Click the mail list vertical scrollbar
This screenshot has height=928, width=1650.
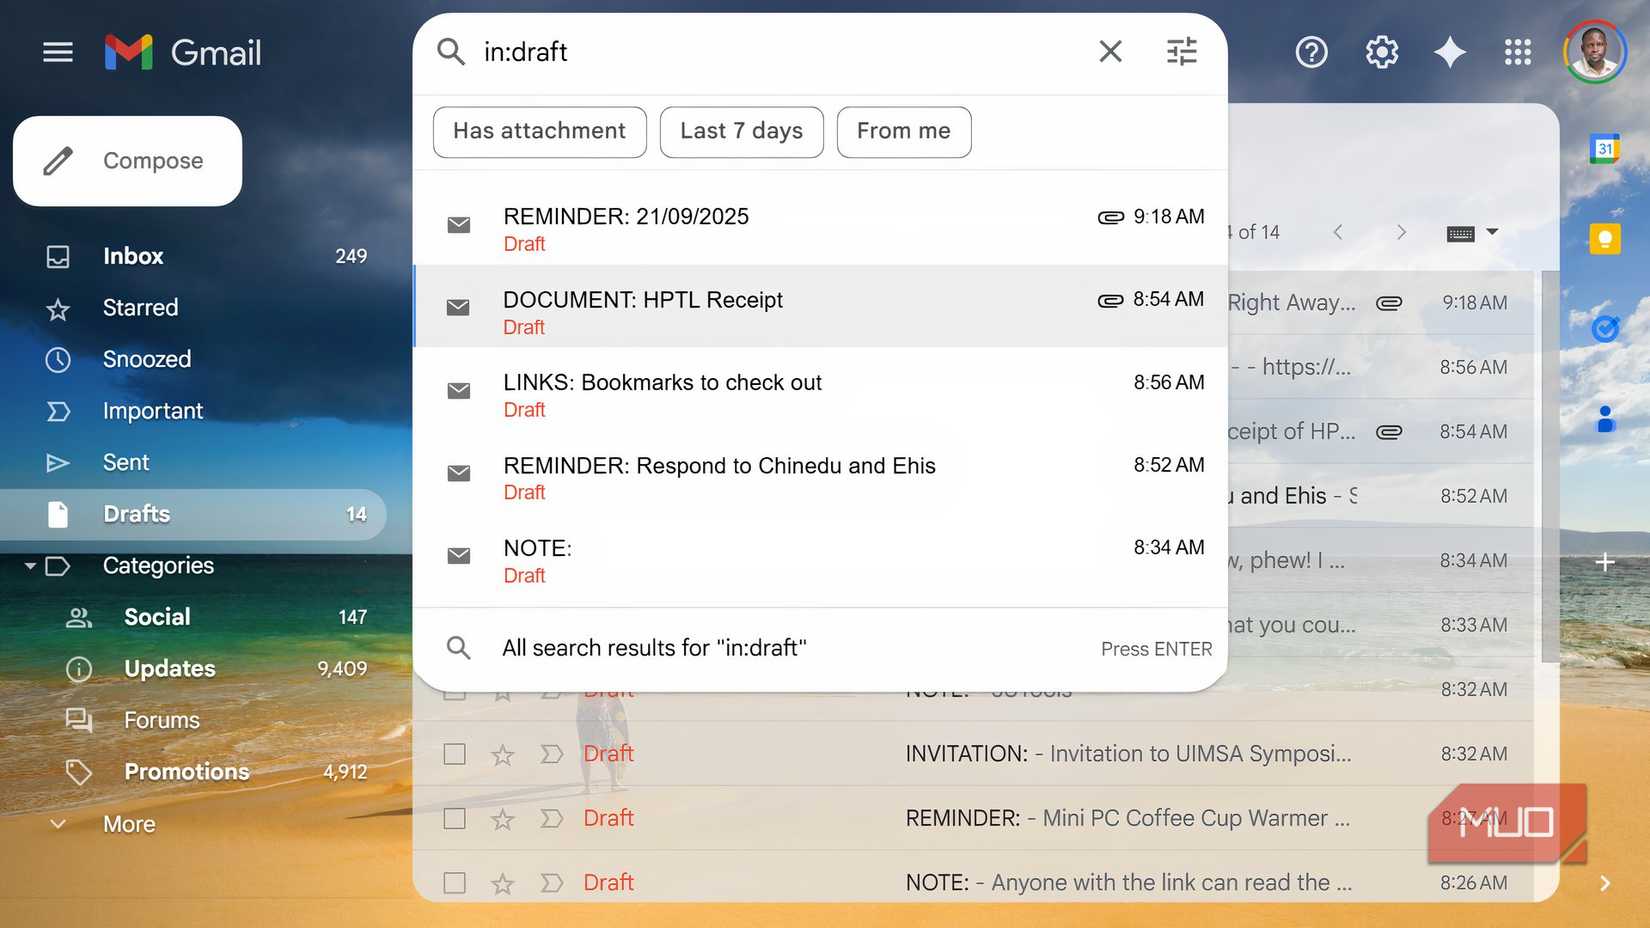coord(1549,466)
